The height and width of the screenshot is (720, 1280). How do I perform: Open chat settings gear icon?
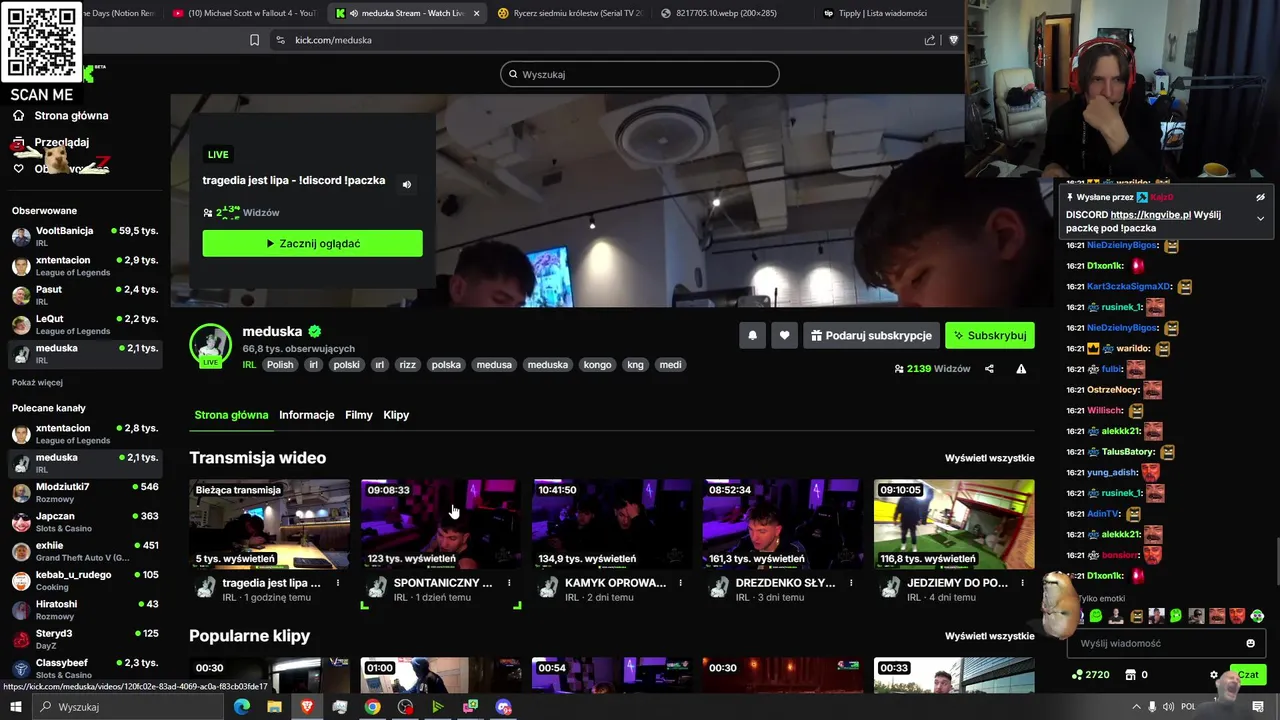[x=1214, y=675]
